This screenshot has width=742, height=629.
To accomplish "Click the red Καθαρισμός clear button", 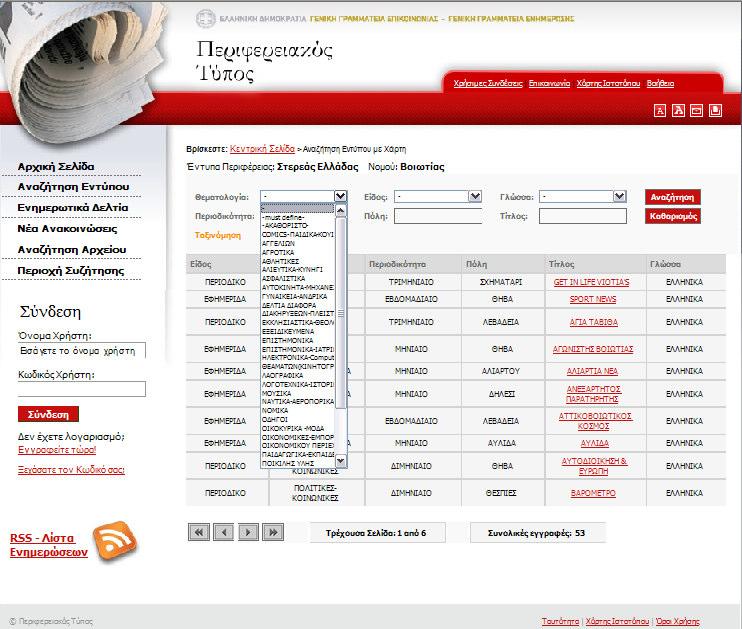I will [672, 216].
